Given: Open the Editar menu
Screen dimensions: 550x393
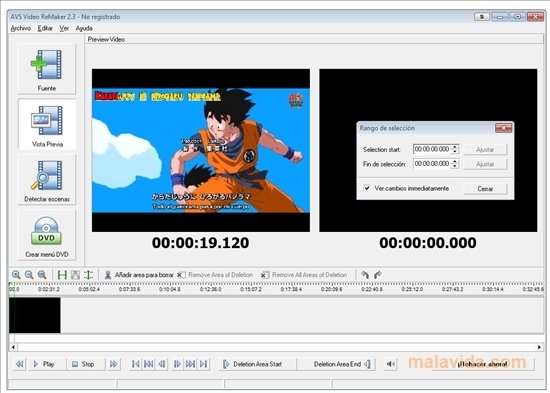Looking at the screenshot, I should coord(45,28).
